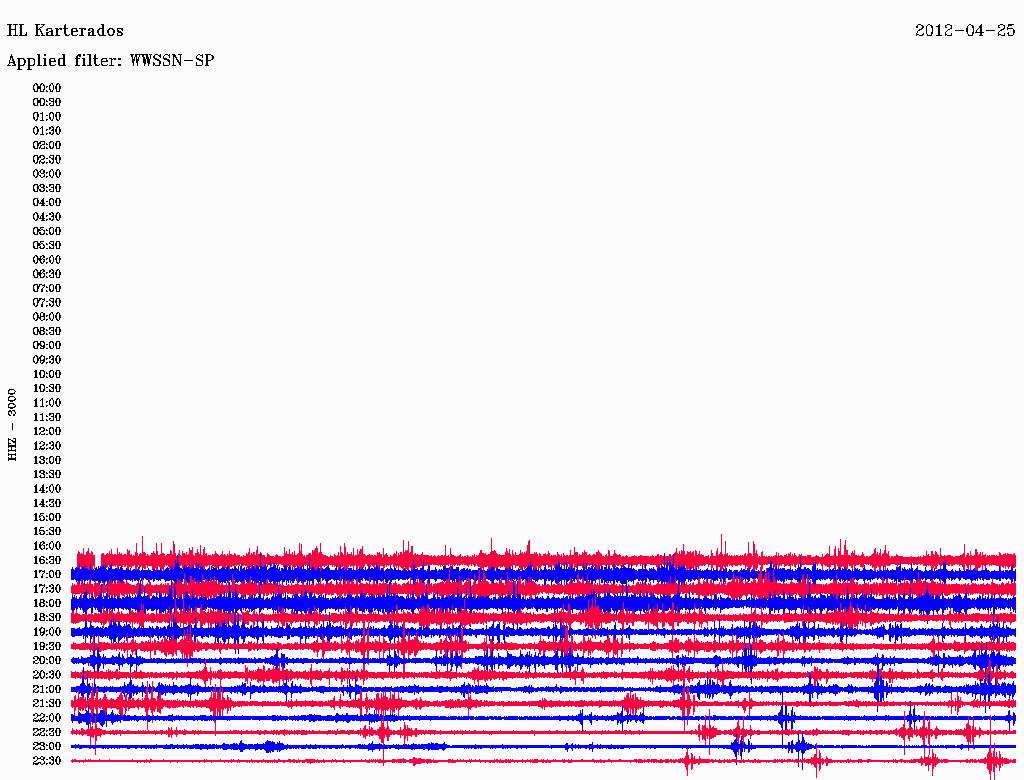Click the 10:00 time label

click(x=46, y=374)
